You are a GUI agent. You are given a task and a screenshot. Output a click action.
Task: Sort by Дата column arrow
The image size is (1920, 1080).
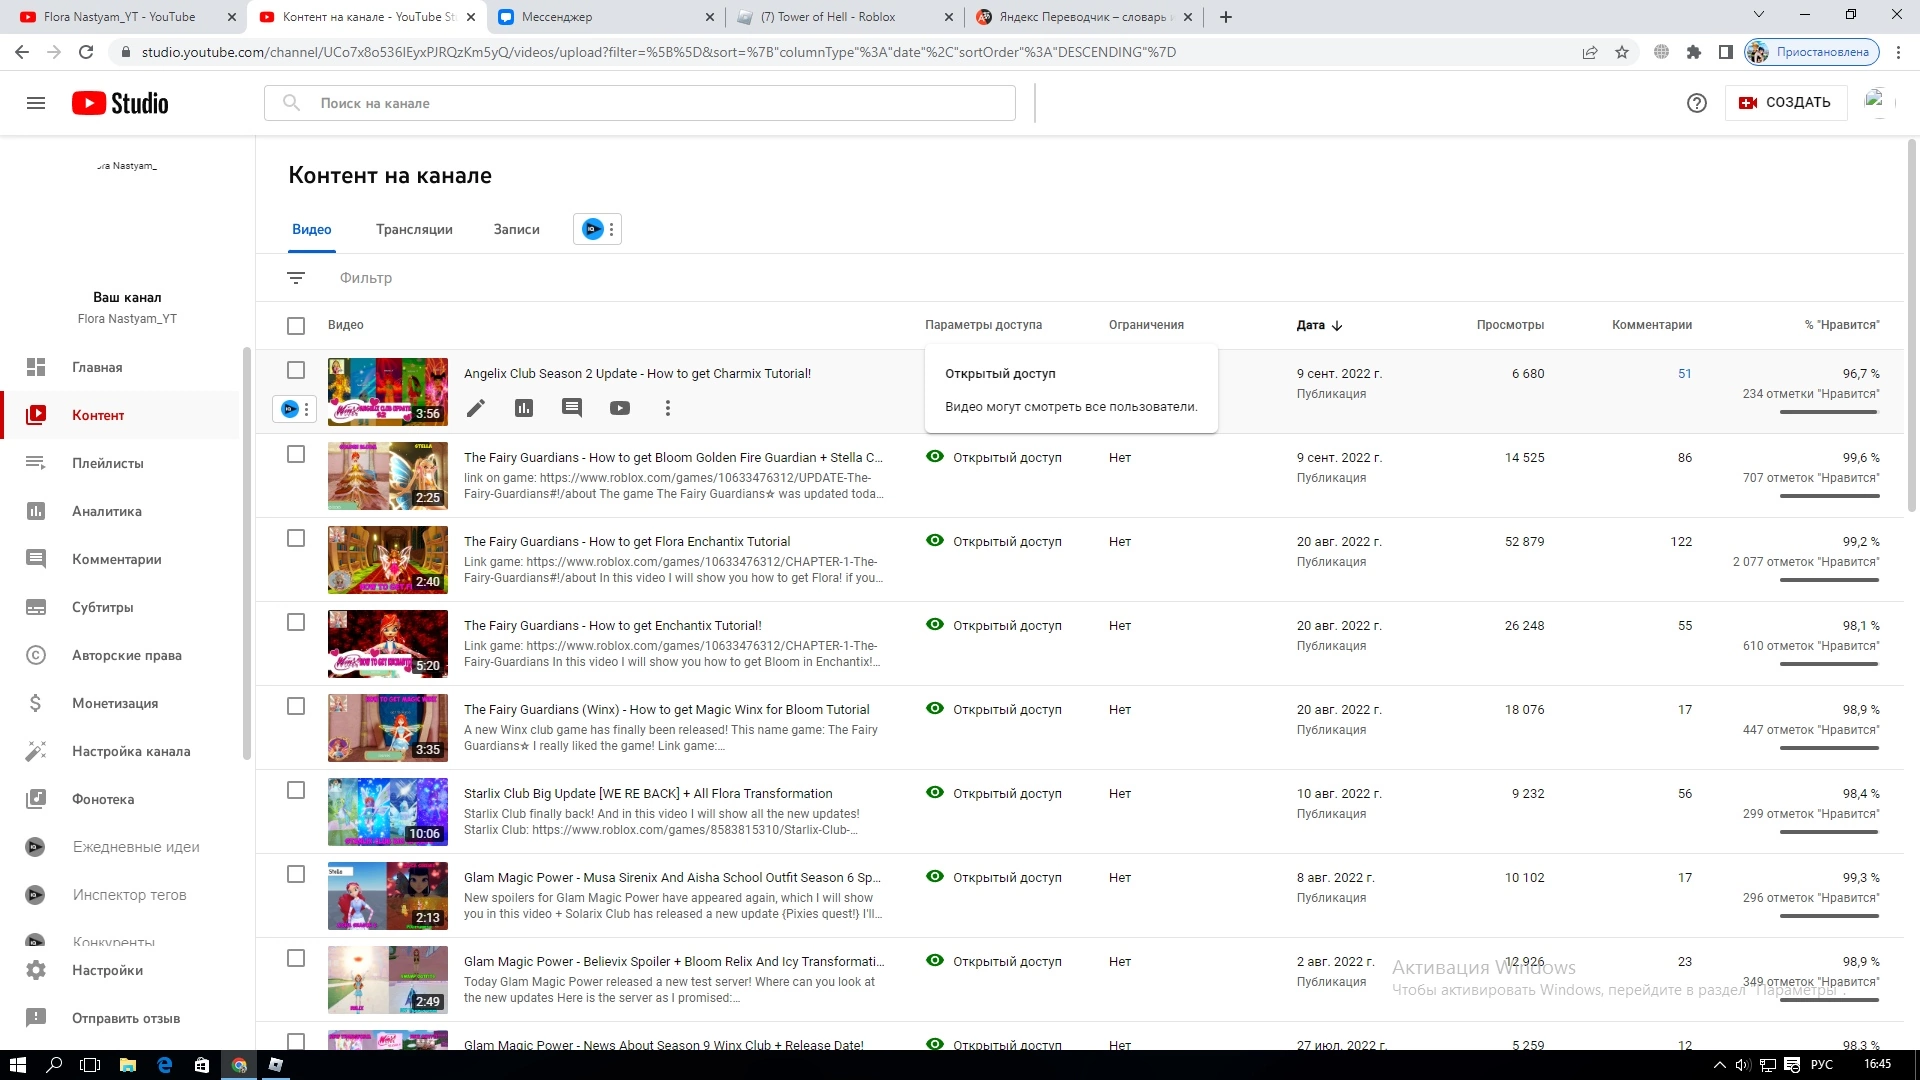pyautogui.click(x=1337, y=325)
